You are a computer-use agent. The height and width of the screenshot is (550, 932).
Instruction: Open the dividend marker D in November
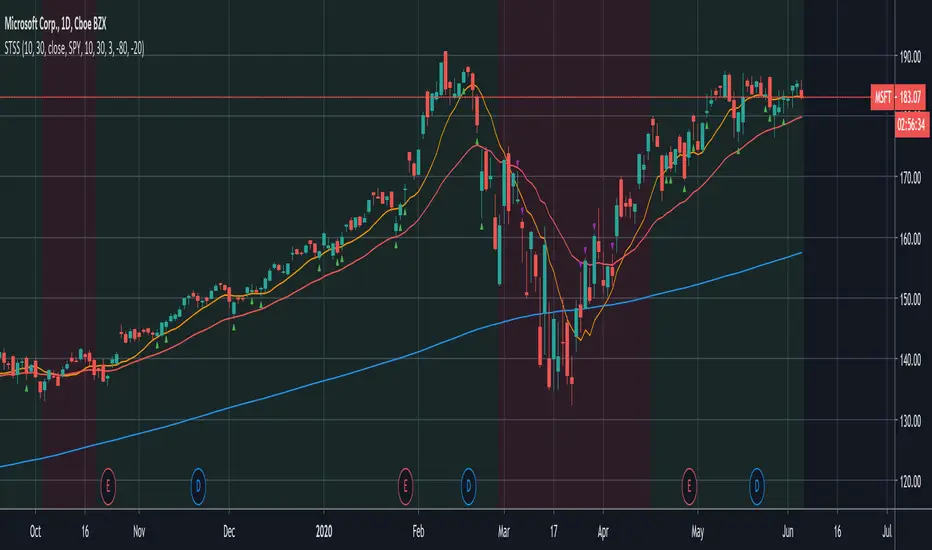point(198,486)
